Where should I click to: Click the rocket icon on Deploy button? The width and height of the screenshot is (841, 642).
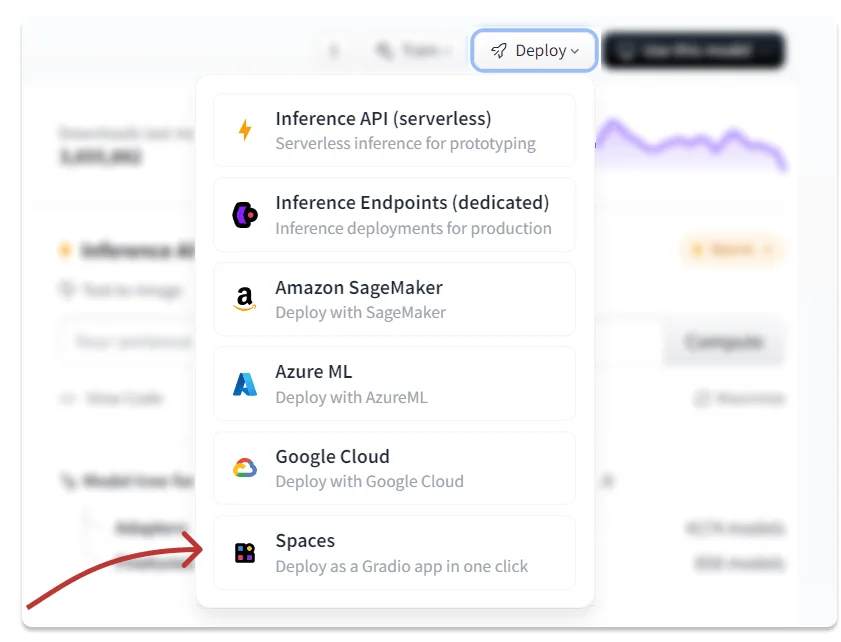[x=499, y=51]
